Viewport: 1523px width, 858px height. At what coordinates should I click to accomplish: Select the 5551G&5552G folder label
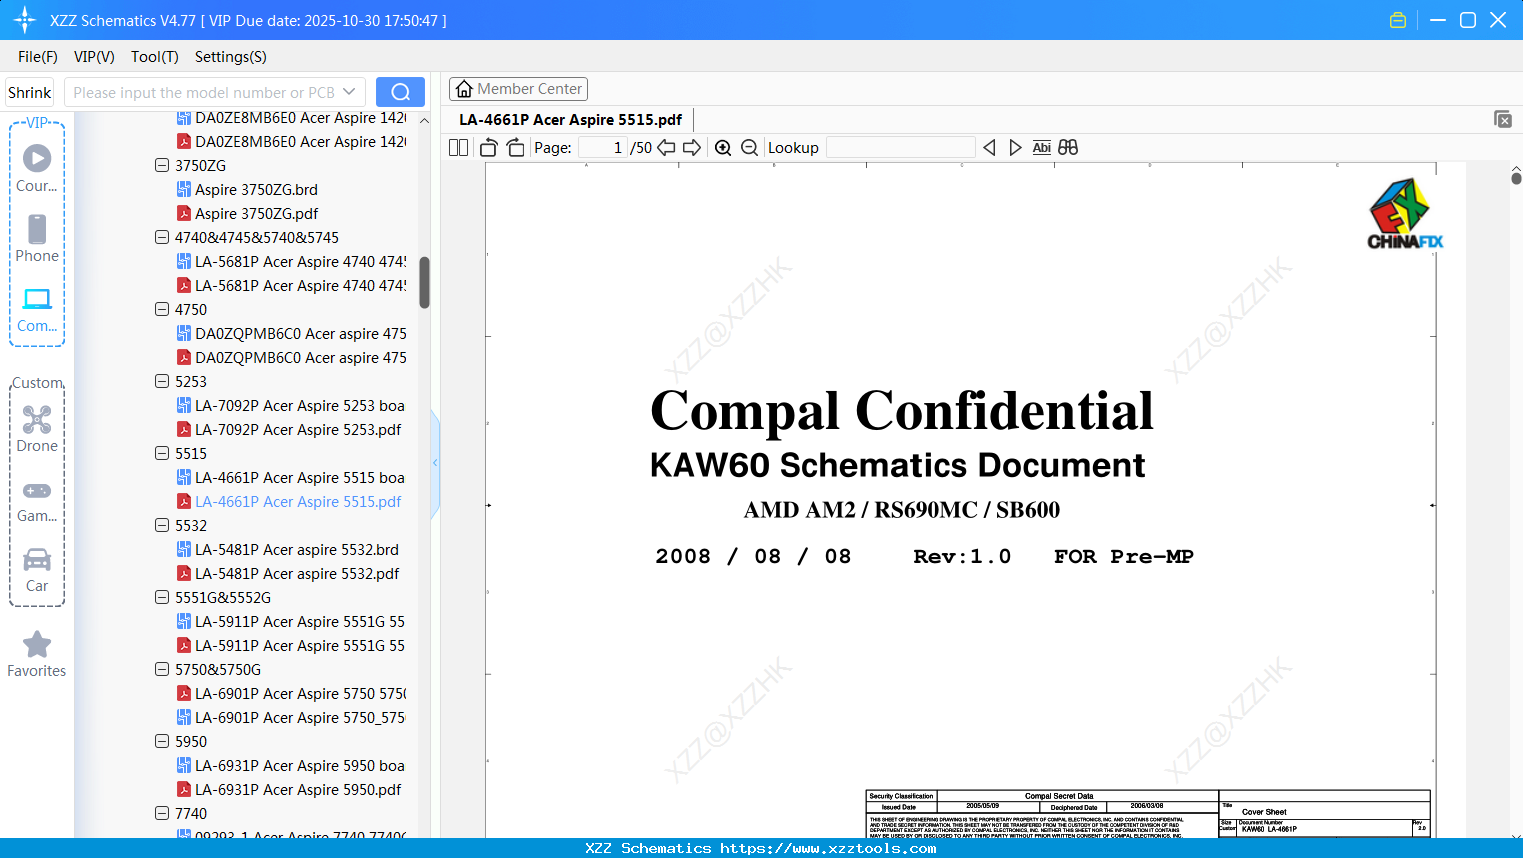click(x=223, y=597)
